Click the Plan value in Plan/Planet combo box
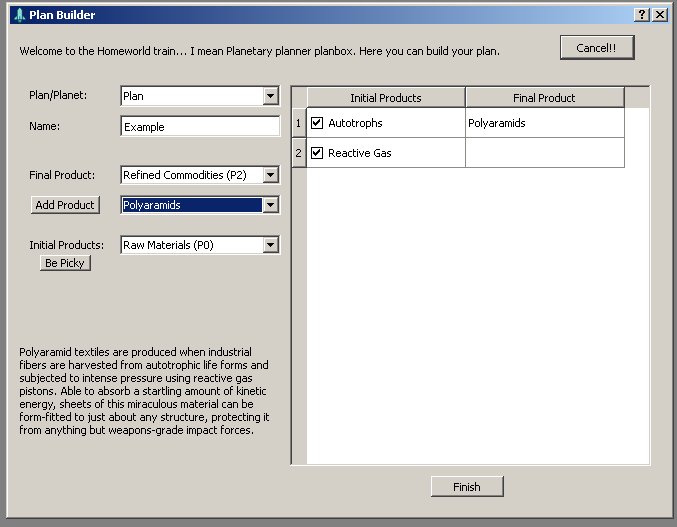This screenshot has height=527, width=677. tap(133, 96)
